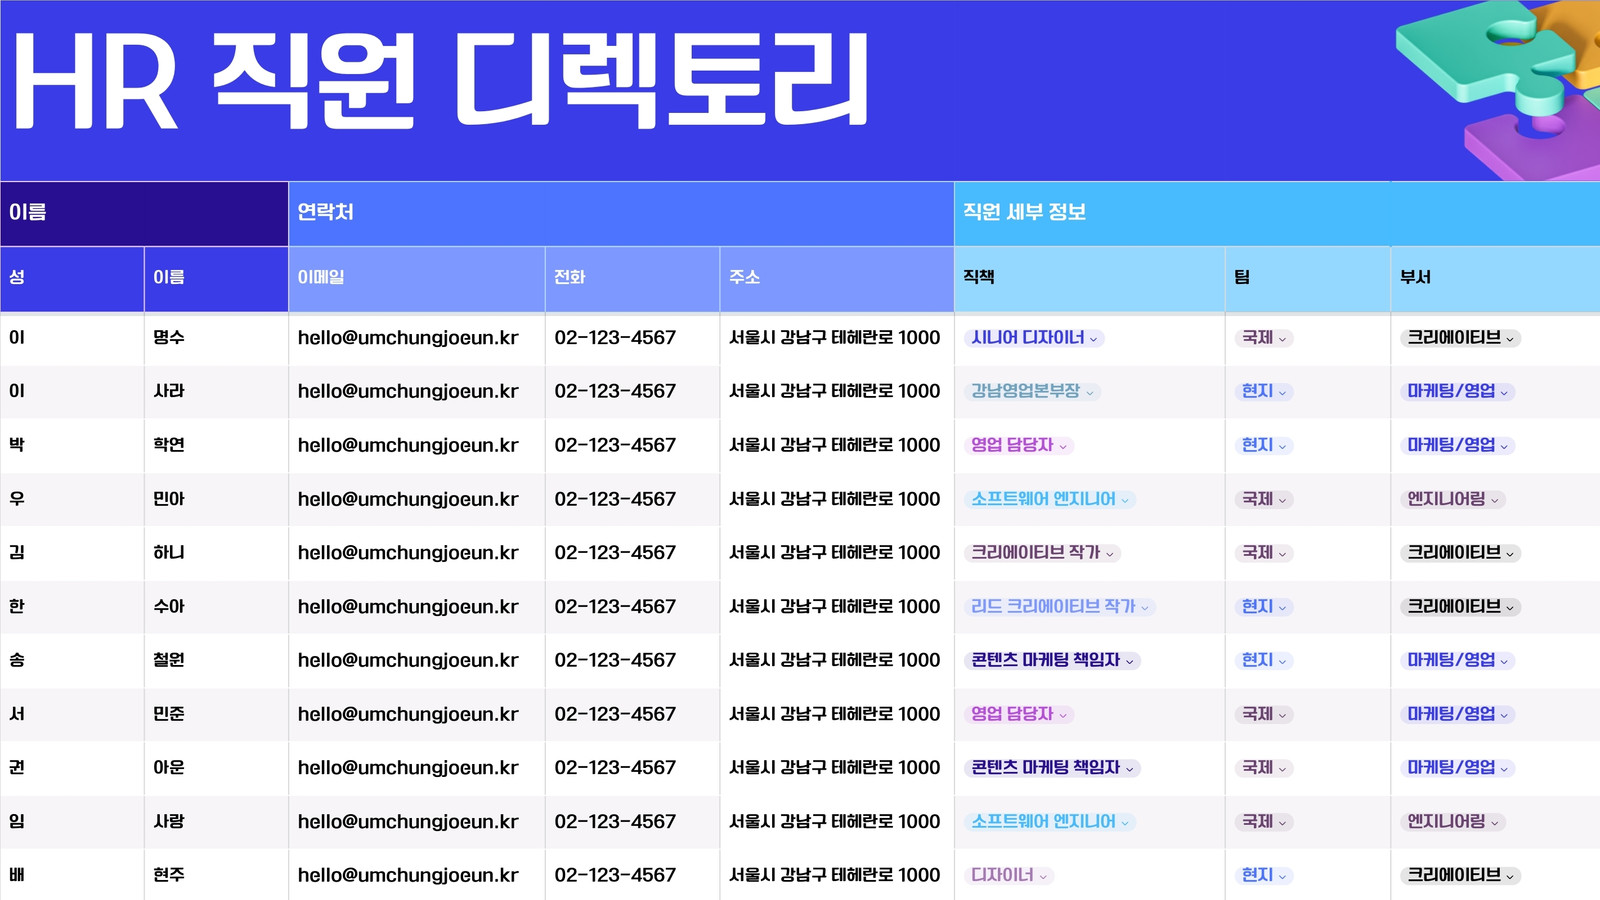The image size is (1600, 900).
Task: Click the 연락처 group header
Action: [x=621, y=213]
